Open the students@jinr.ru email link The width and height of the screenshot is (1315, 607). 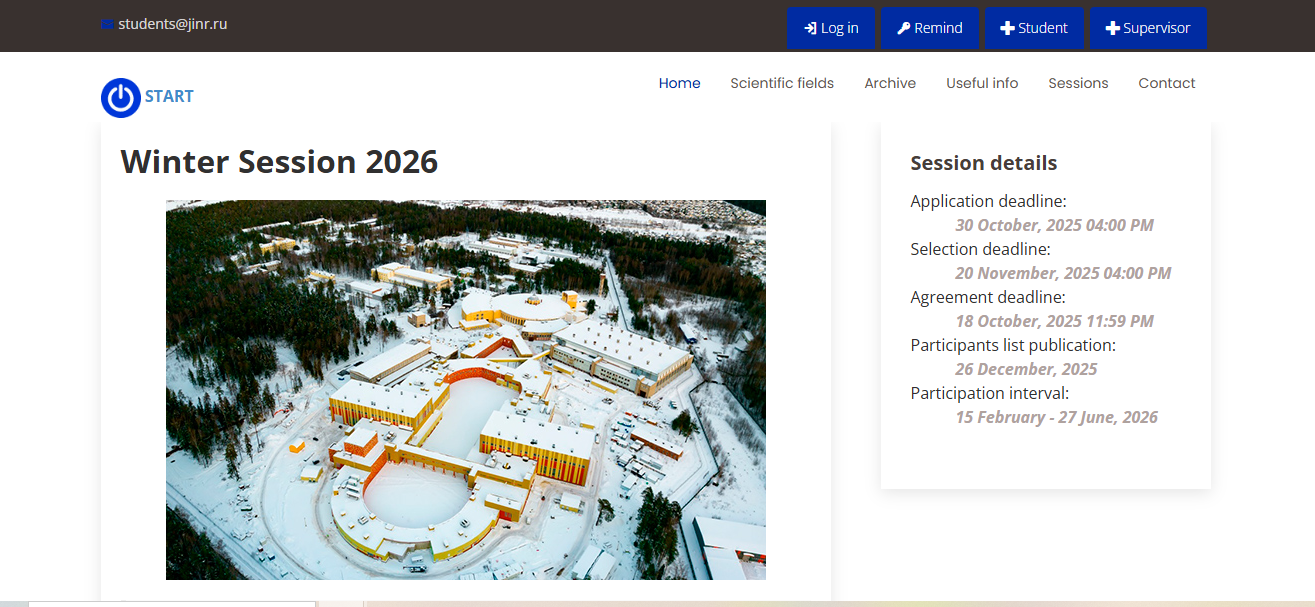(x=172, y=24)
